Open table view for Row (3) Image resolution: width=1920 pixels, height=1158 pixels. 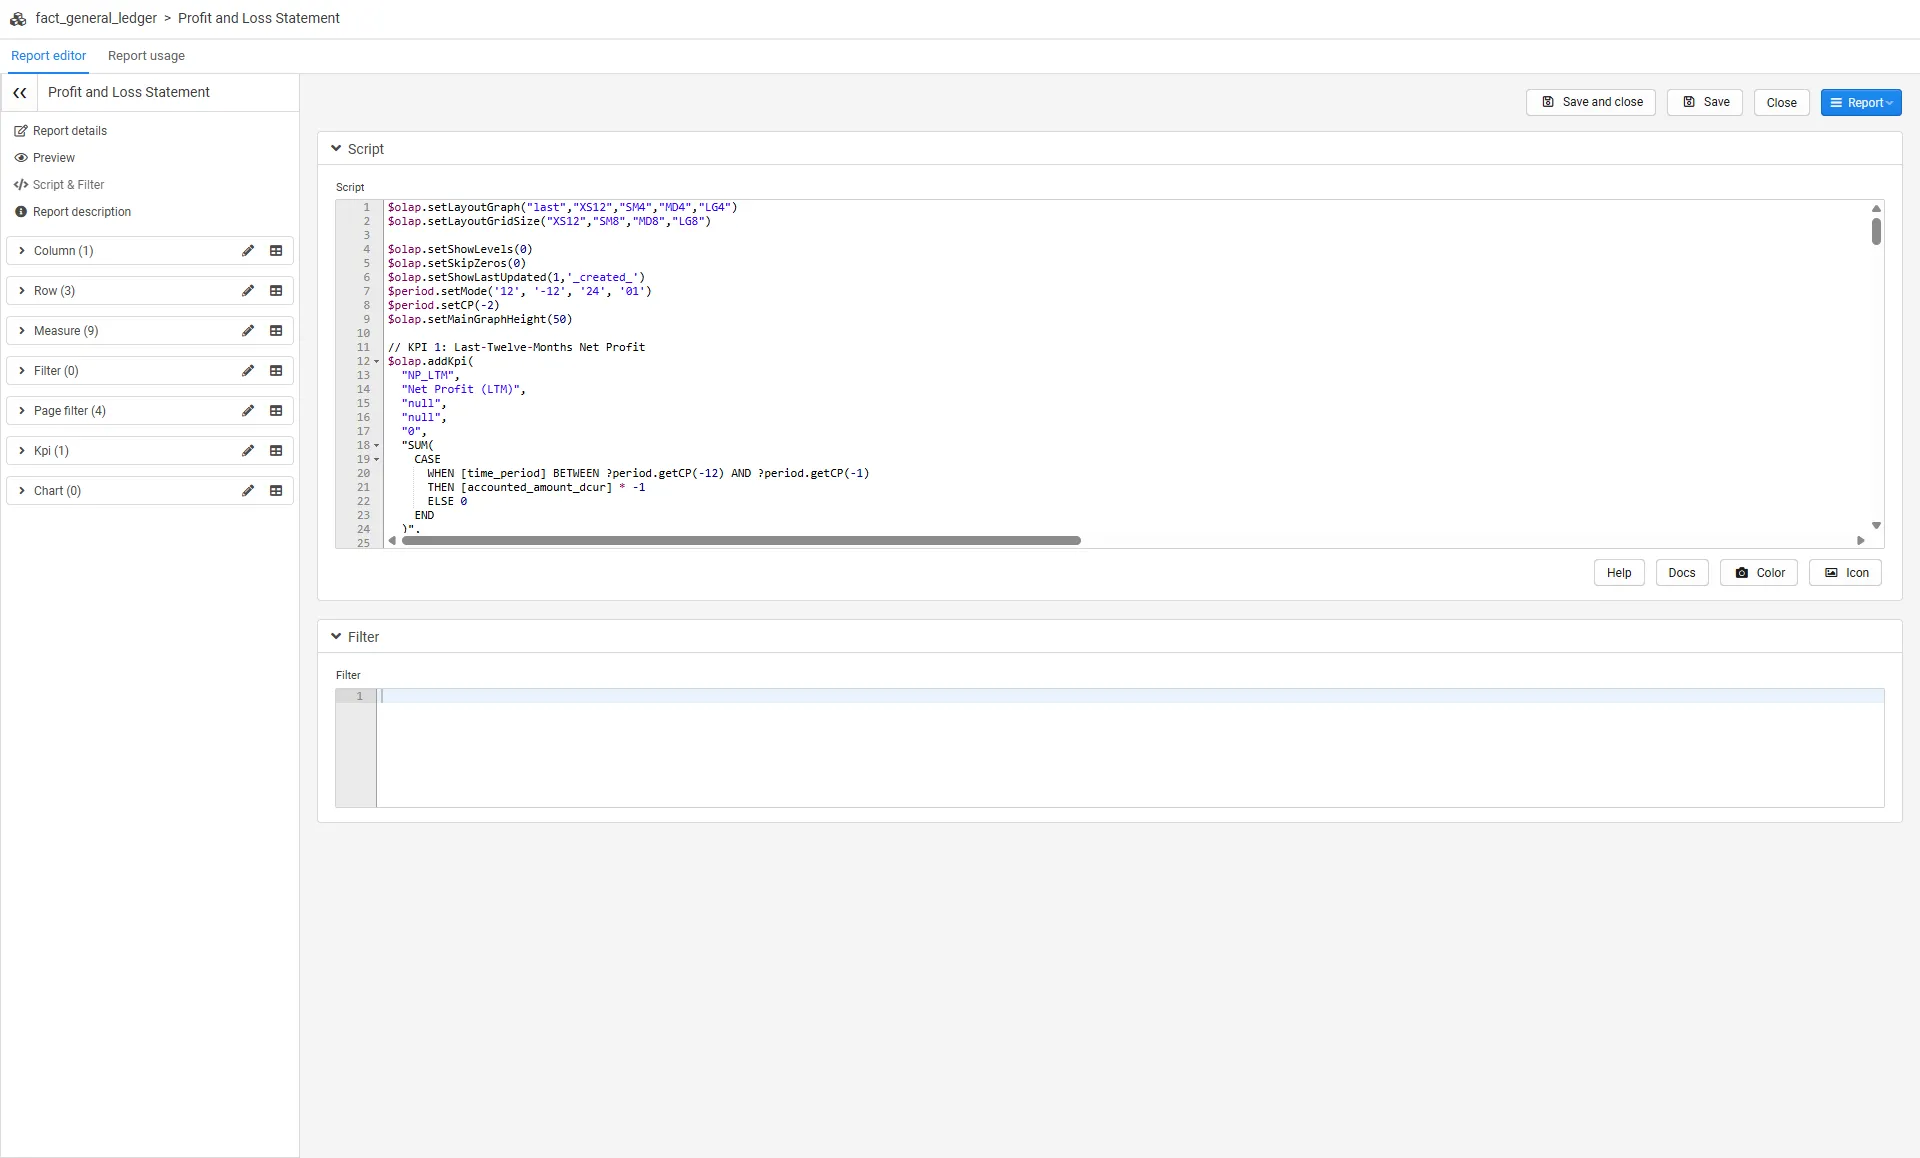[x=276, y=291]
